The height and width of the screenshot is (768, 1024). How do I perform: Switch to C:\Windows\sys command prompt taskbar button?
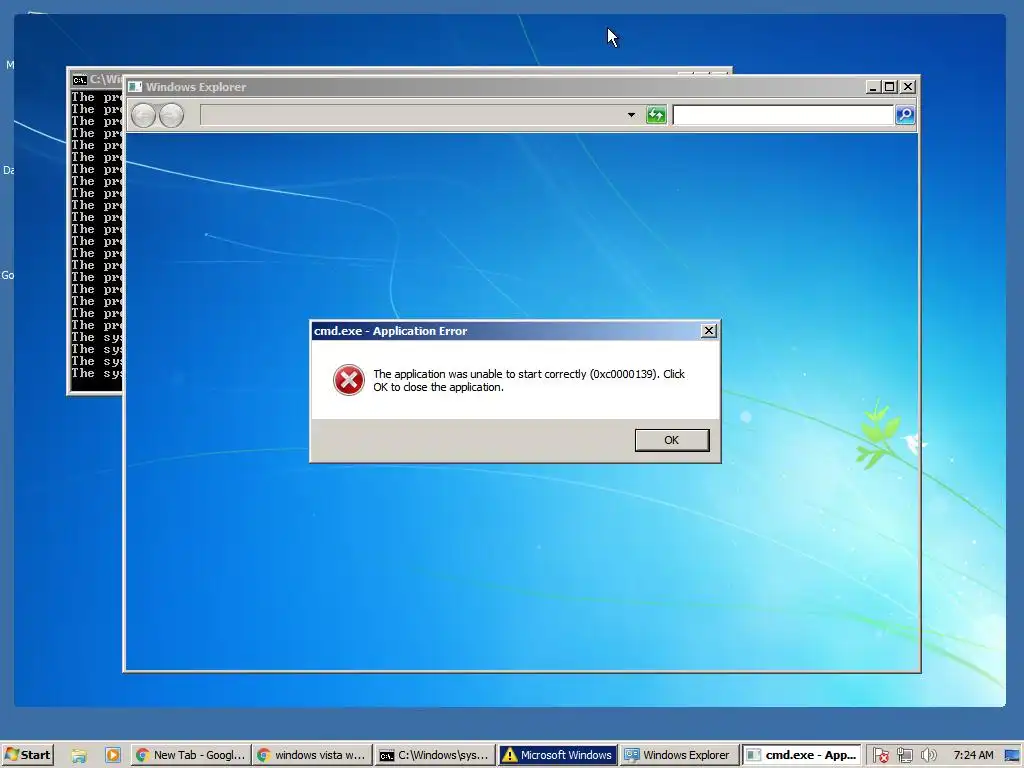(x=434, y=755)
